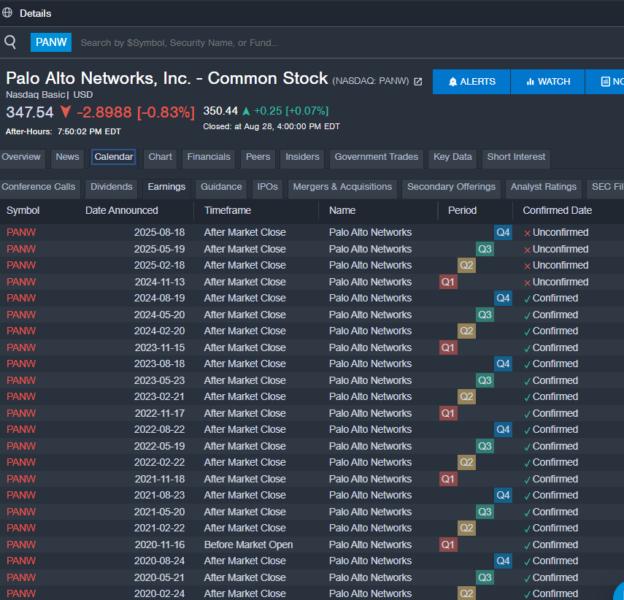
Task: Select the date cell 2021-02-22
Action: (159, 528)
